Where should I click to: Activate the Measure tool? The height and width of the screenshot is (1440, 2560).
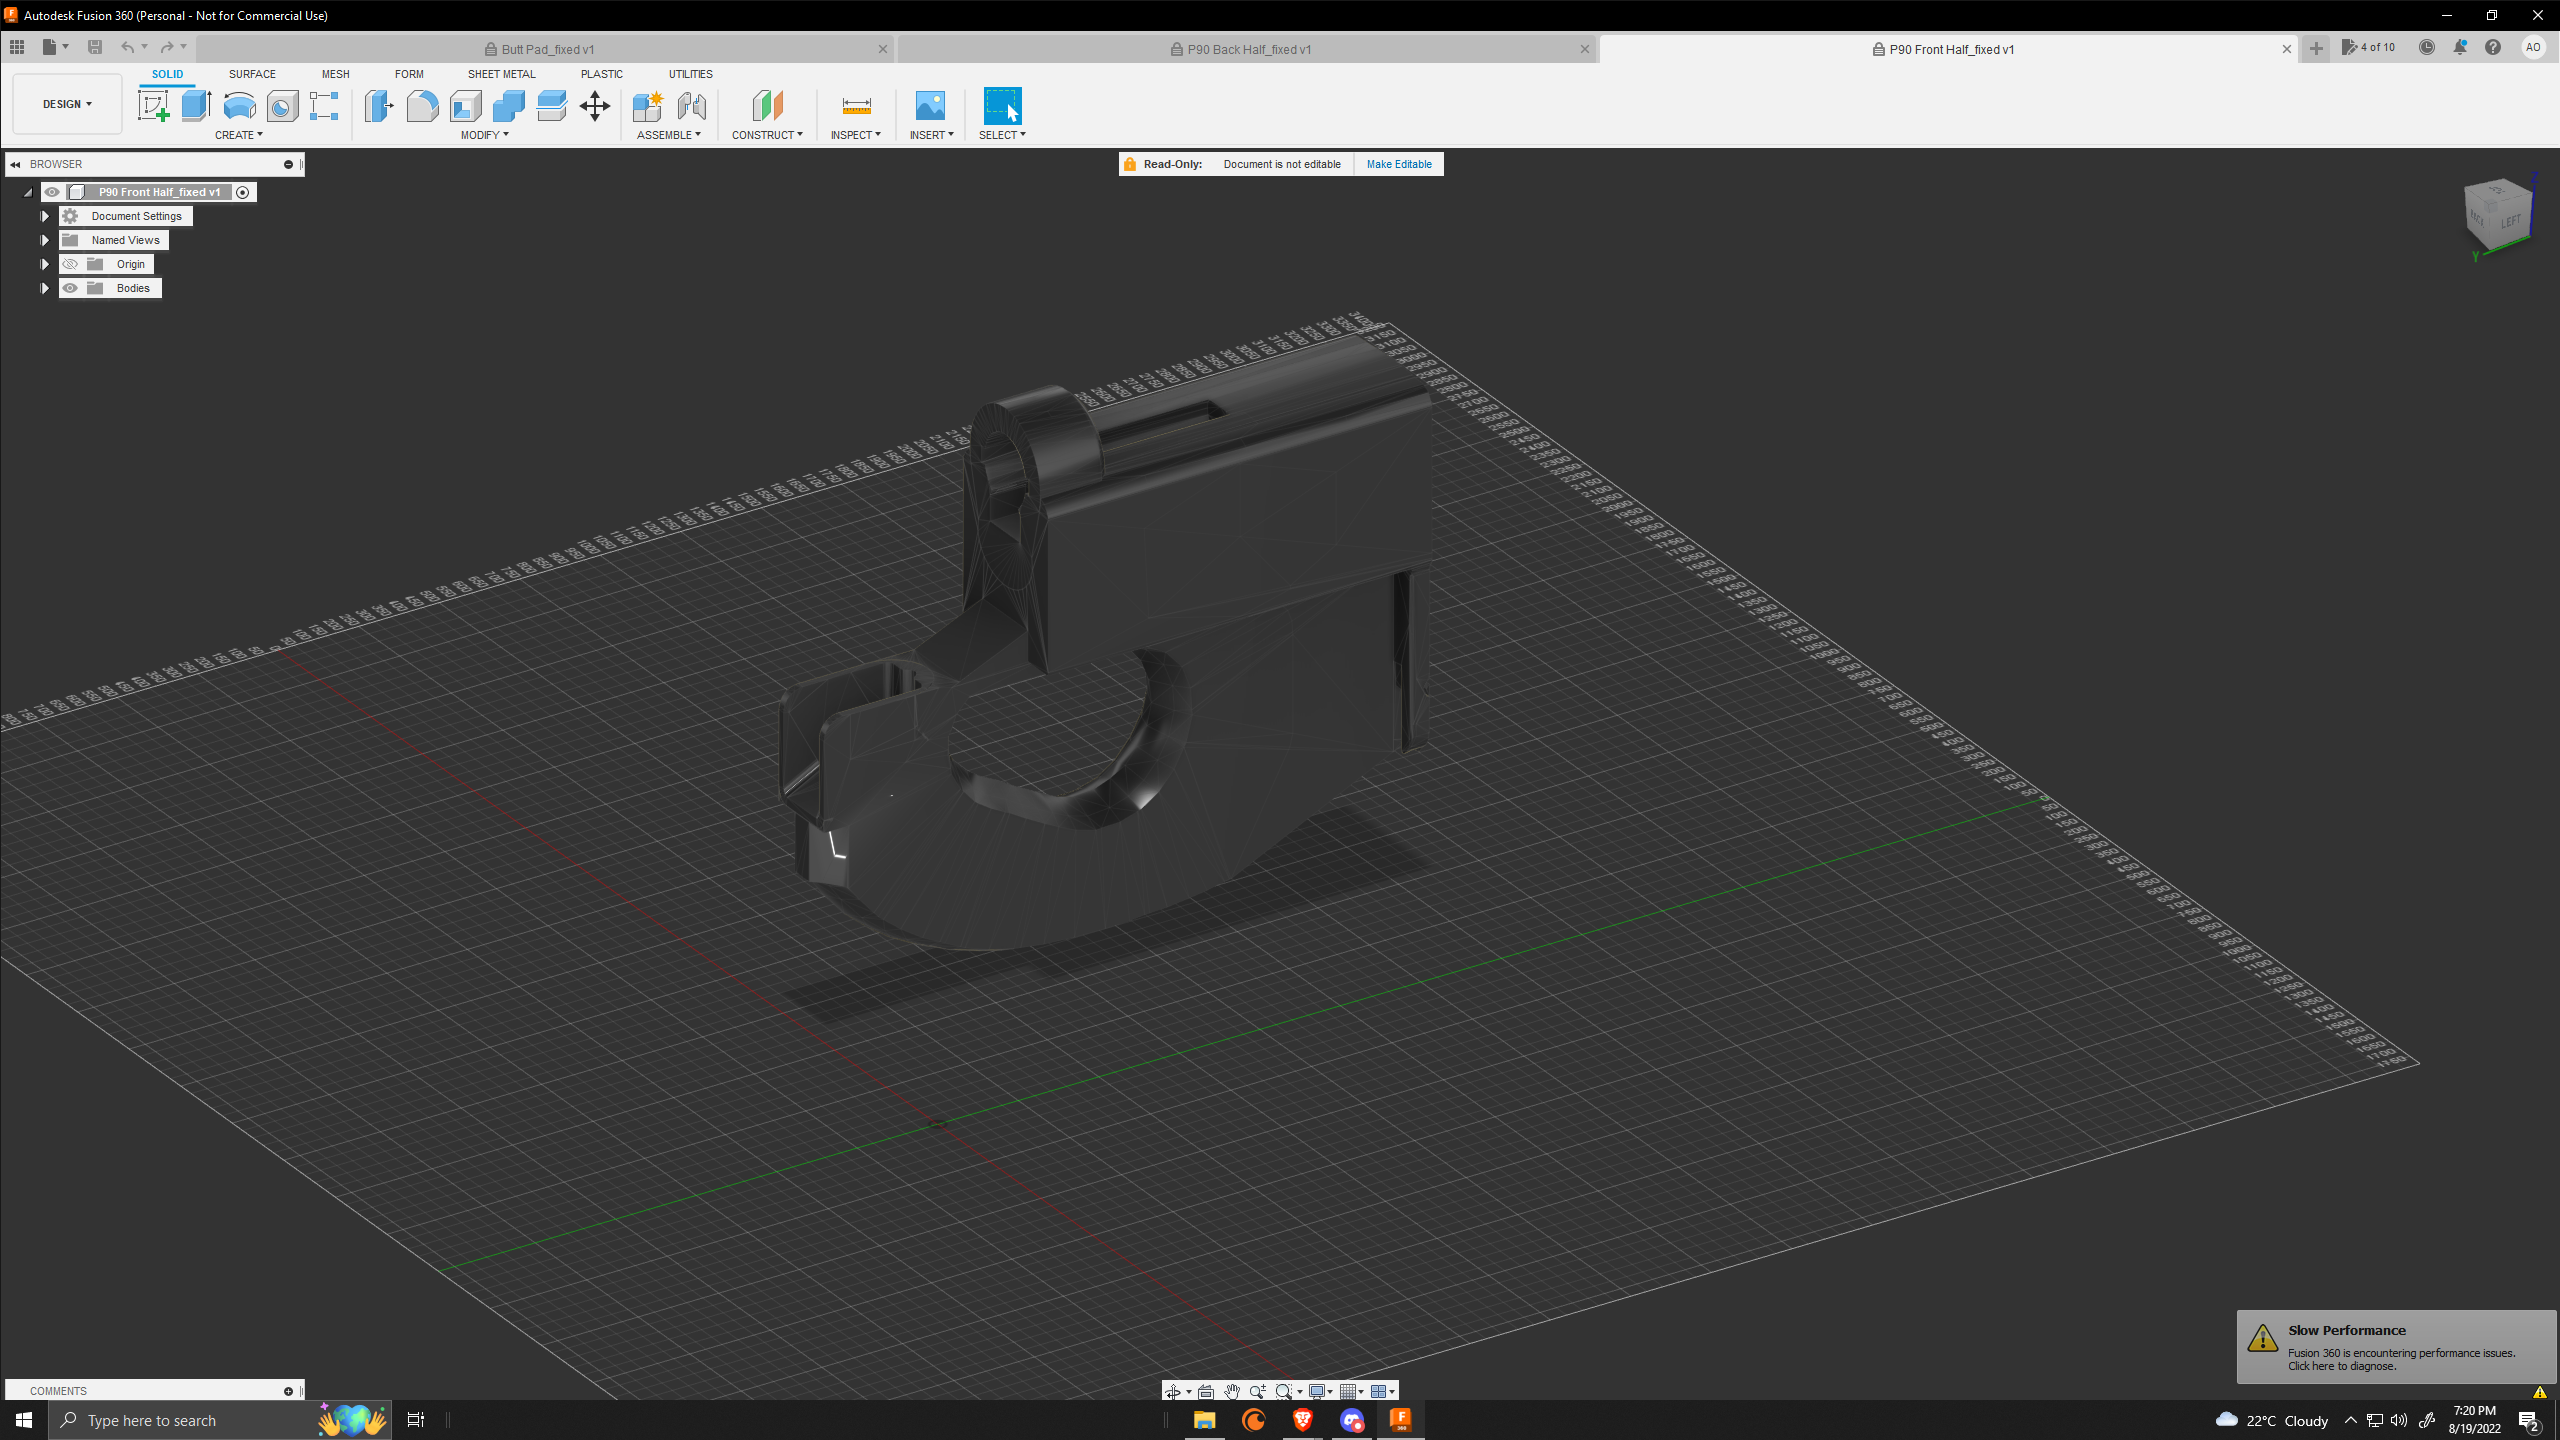(x=856, y=105)
